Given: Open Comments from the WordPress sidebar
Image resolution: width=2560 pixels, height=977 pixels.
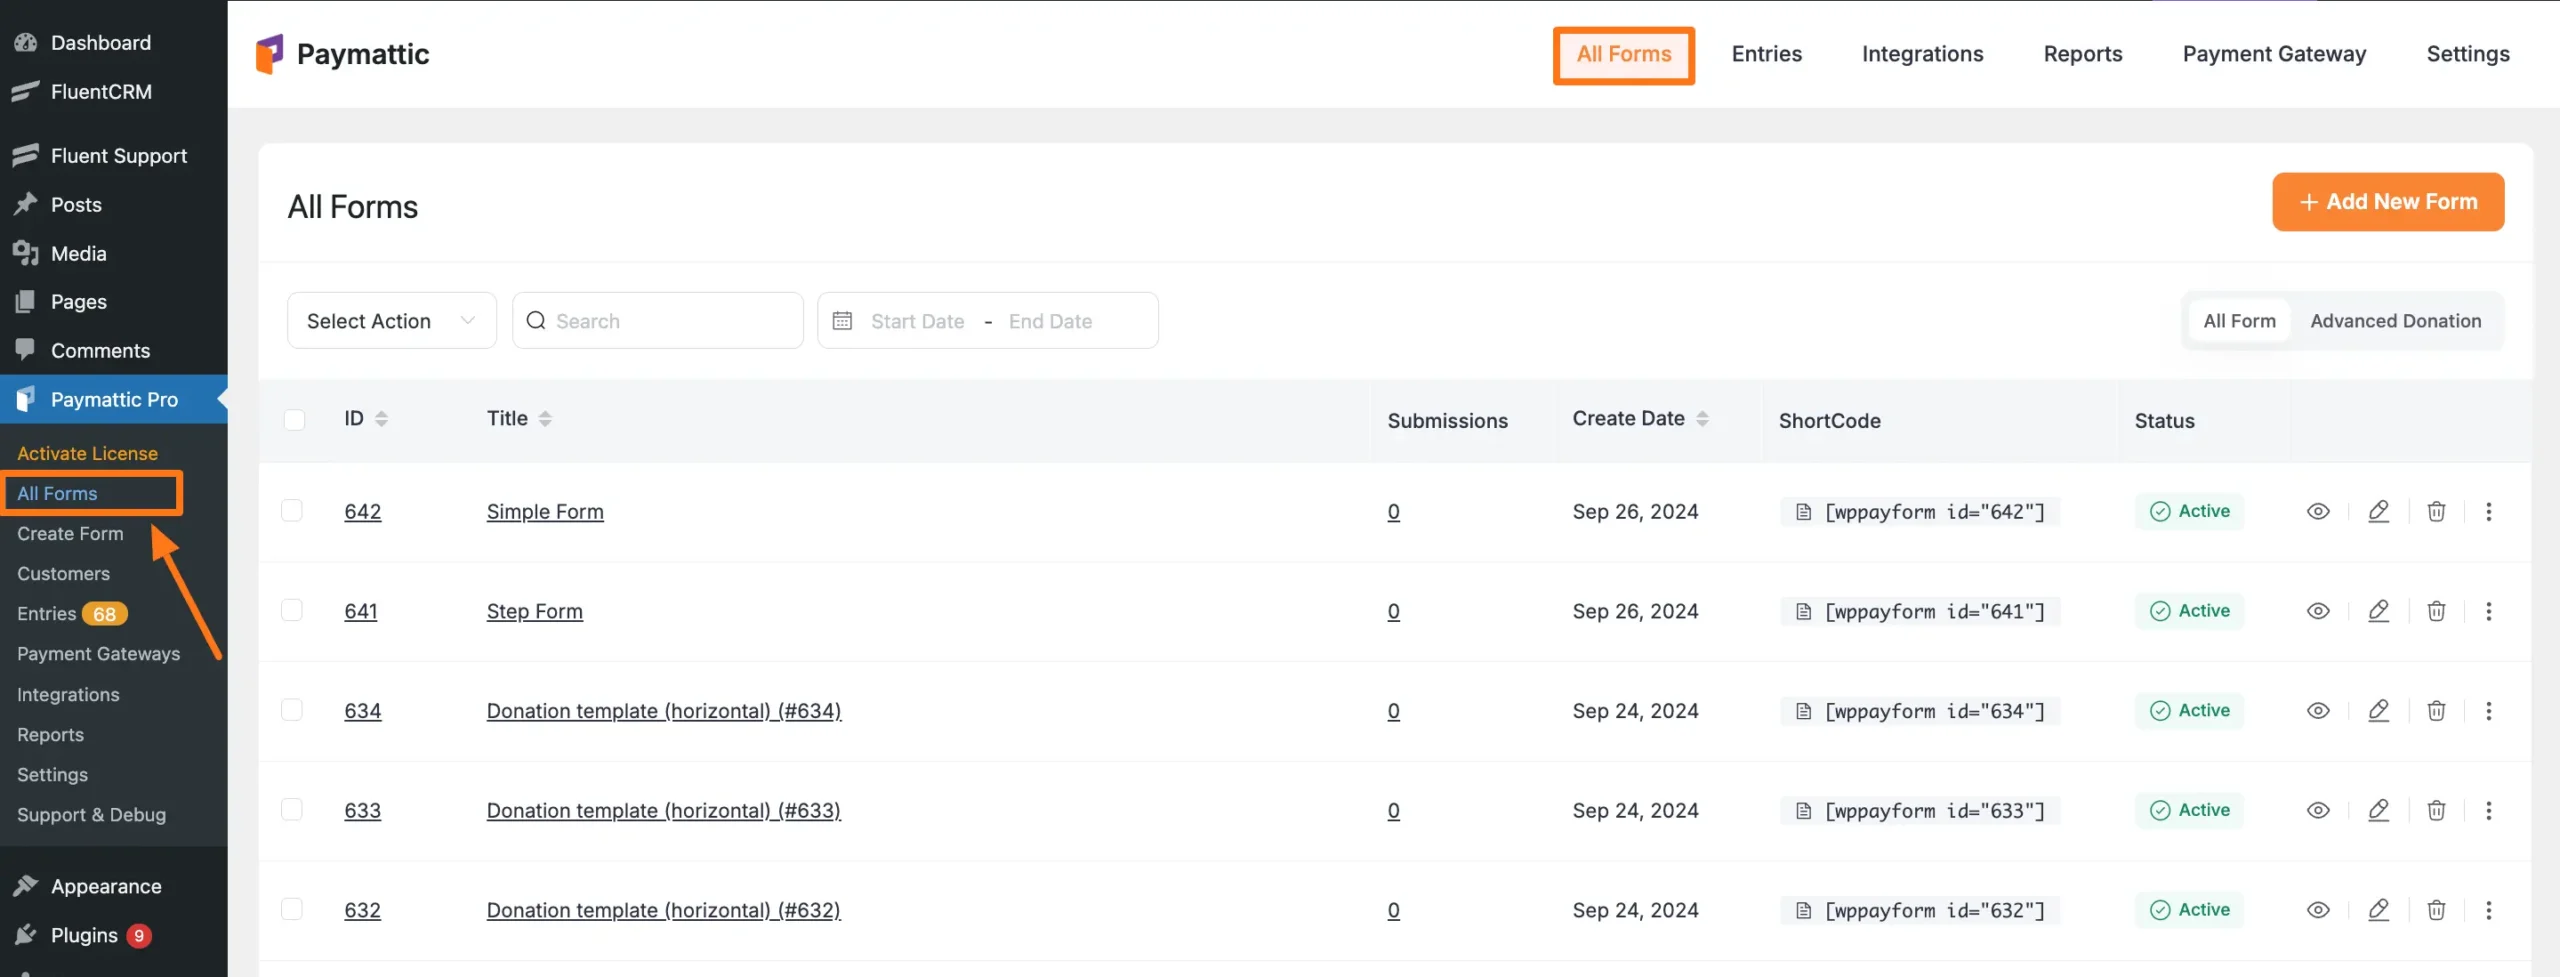Looking at the screenshot, I should point(100,350).
